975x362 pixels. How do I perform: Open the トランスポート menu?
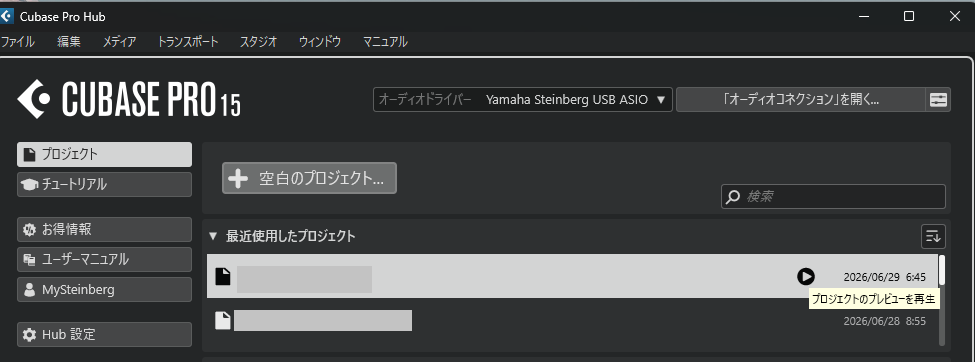(x=188, y=42)
